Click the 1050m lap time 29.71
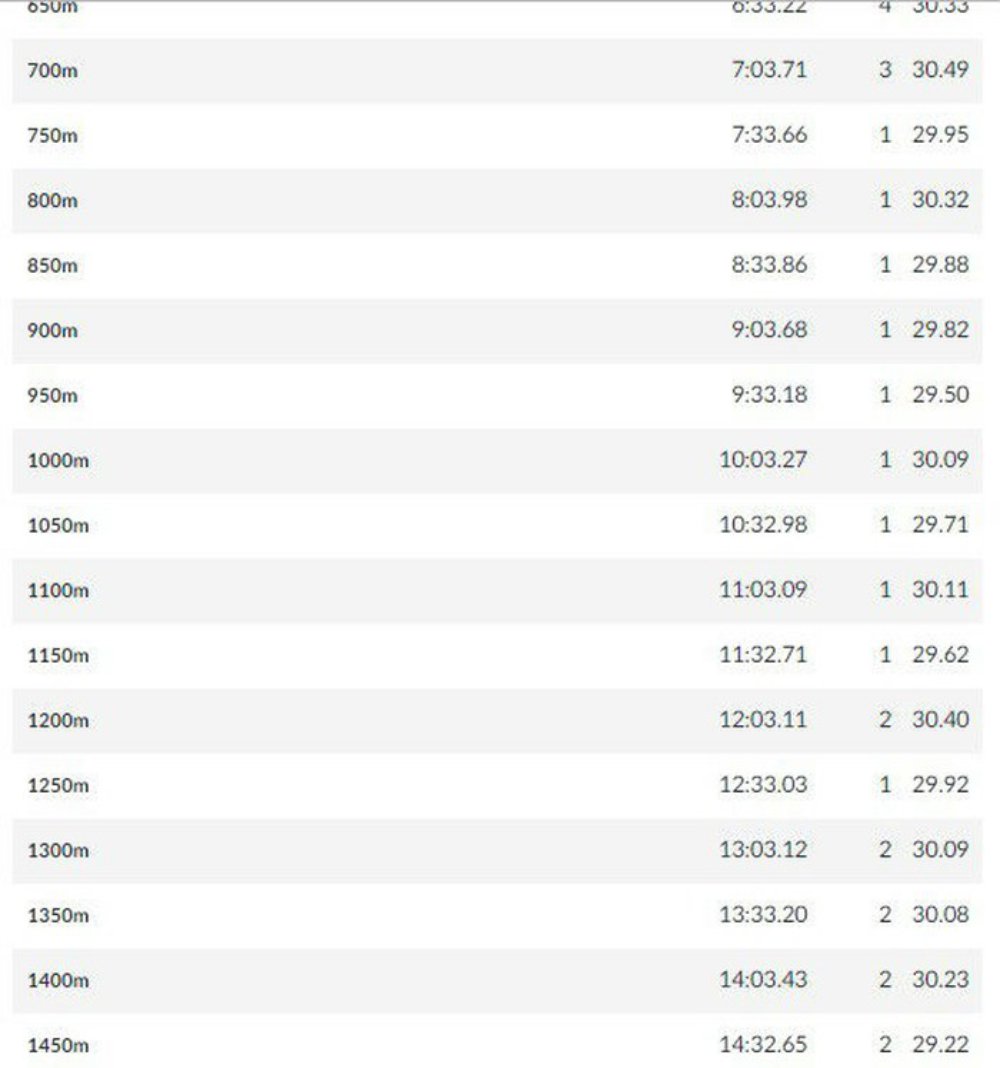This screenshot has width=1000, height=1068. point(940,524)
